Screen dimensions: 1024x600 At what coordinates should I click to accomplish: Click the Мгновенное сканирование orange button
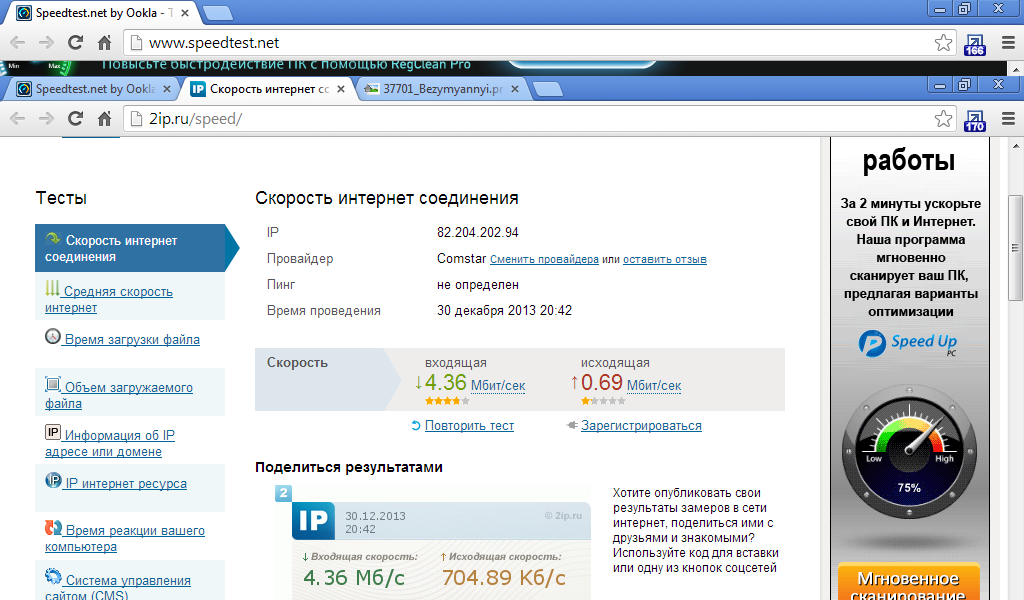(x=908, y=582)
